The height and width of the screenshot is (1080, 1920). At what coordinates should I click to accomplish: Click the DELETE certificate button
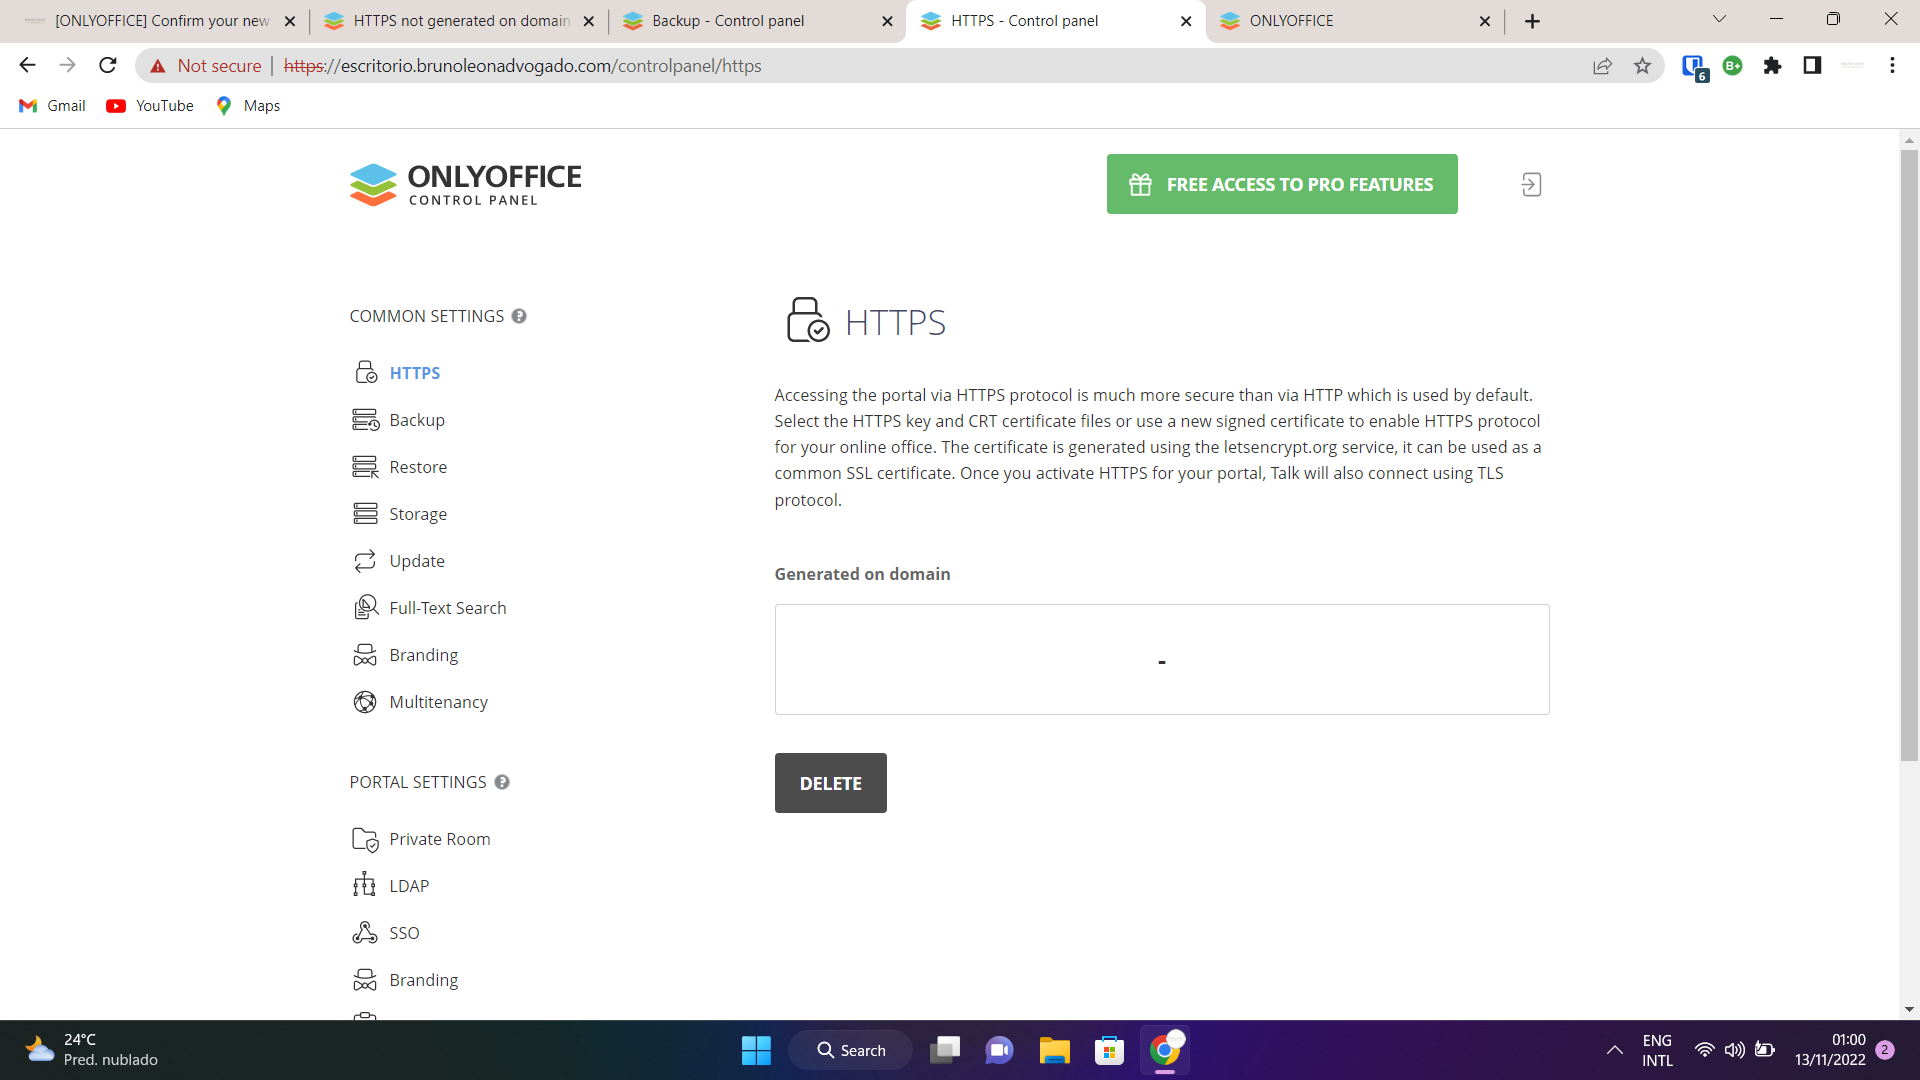point(830,783)
